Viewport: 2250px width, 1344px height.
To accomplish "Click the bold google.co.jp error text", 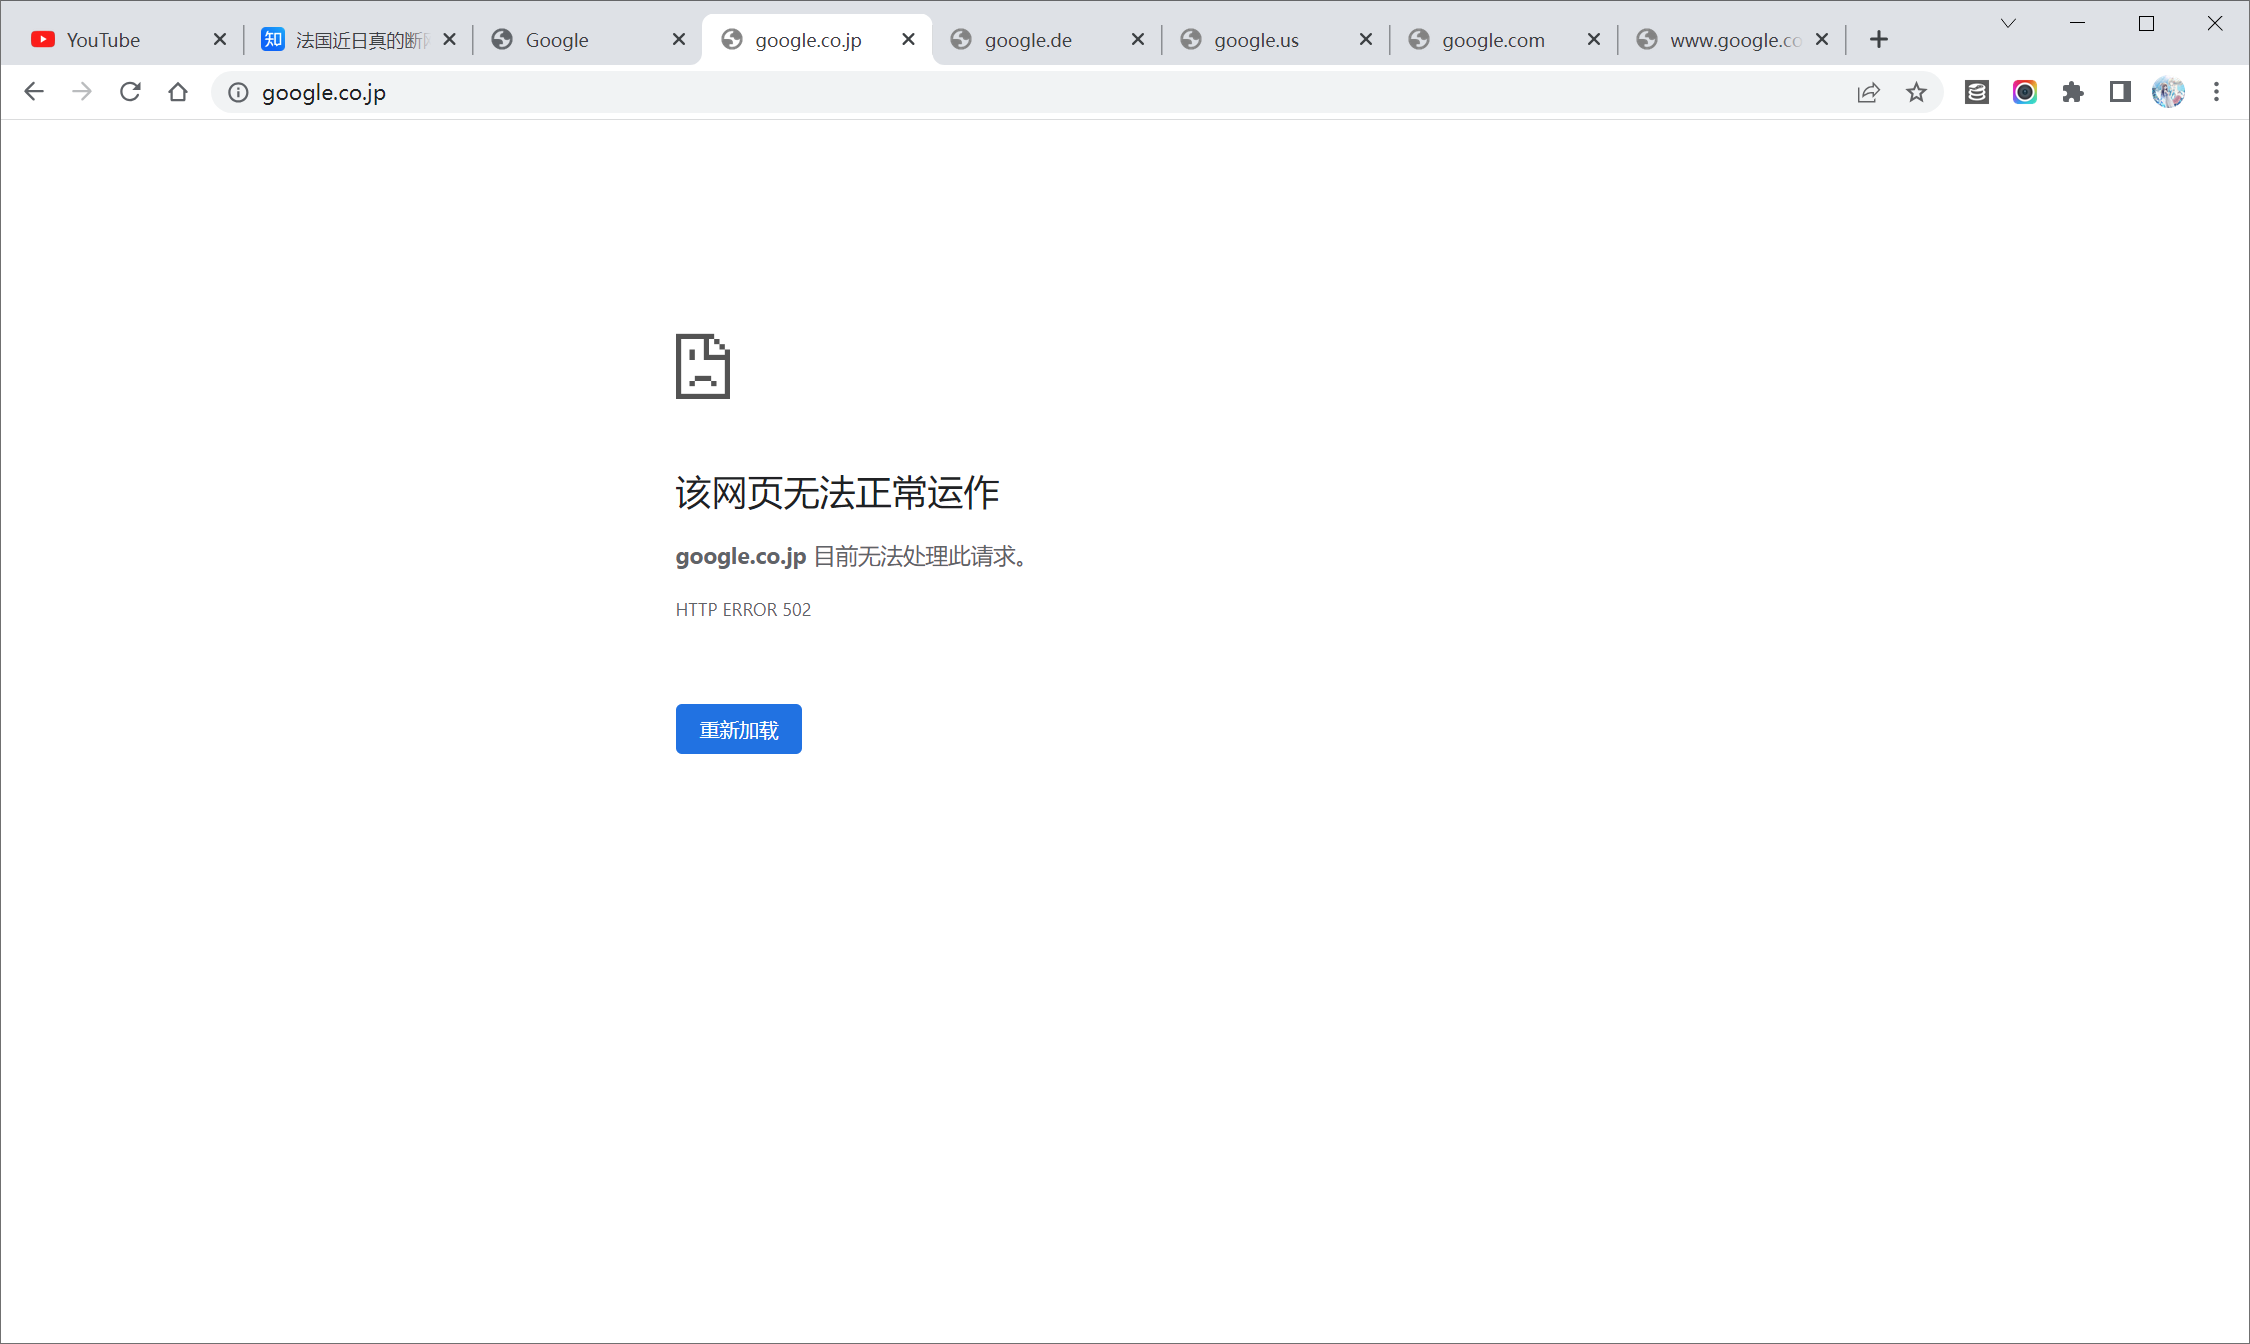I will [x=741, y=556].
